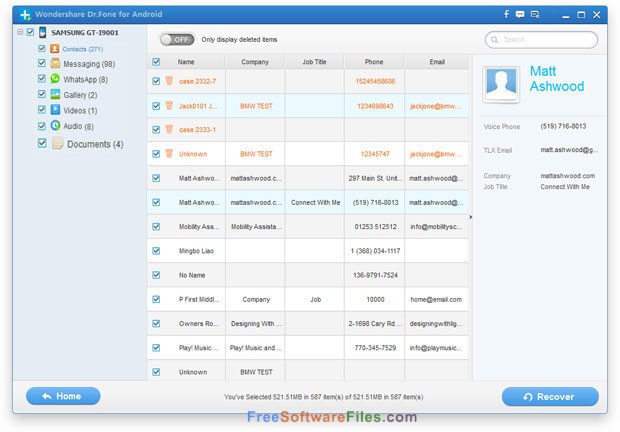This screenshot has width=620, height=432.
Task: Select the Mobility Ass... contact row
Action: tap(308, 226)
